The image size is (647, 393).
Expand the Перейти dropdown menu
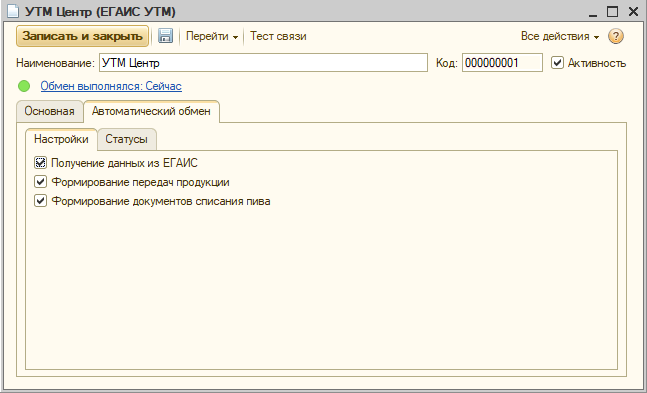pyautogui.click(x=212, y=36)
